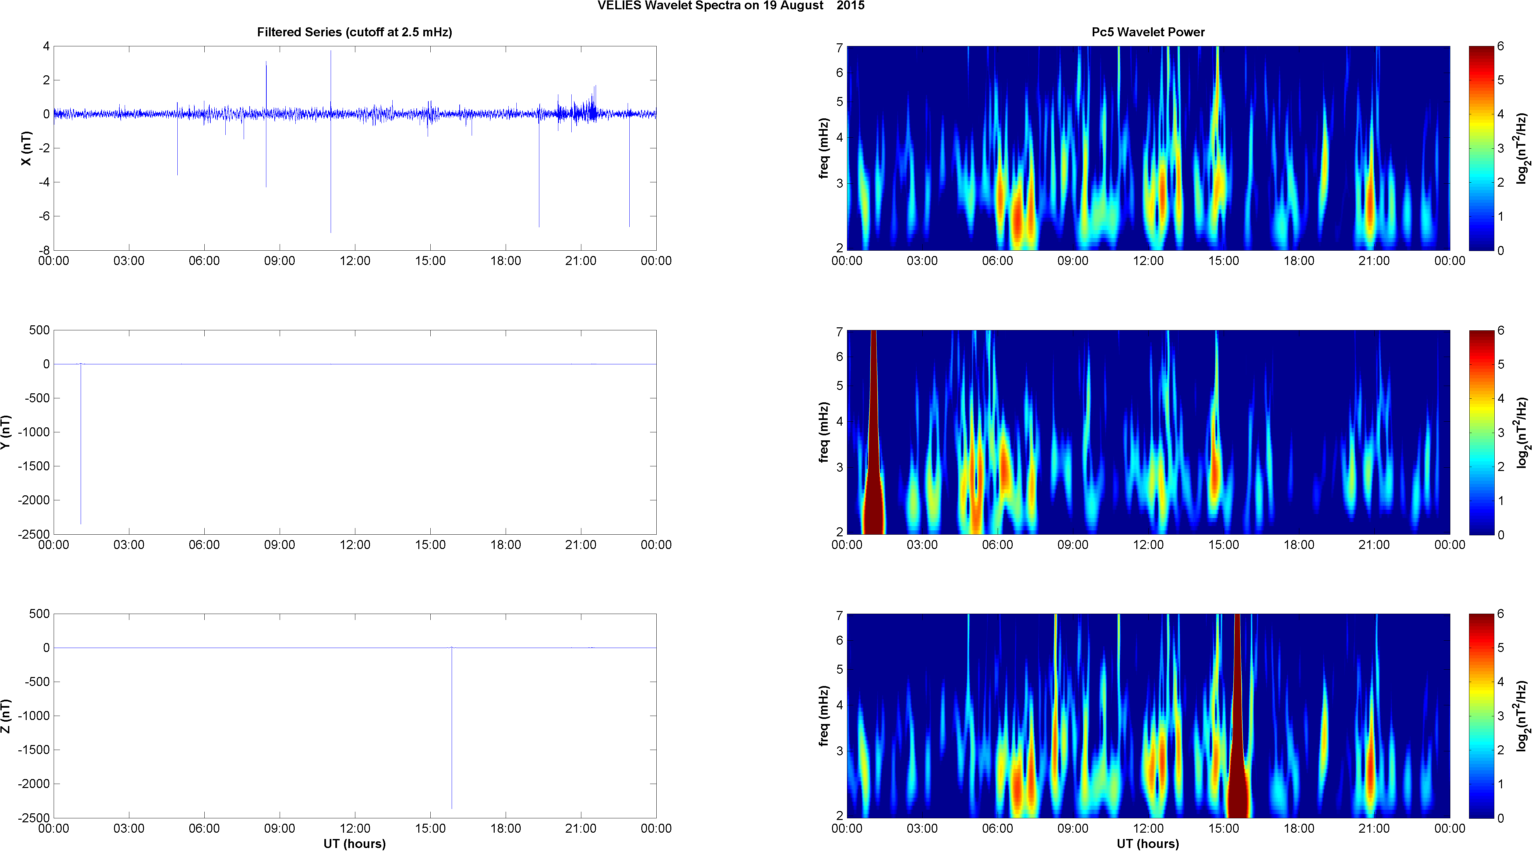Click the '6' value atop the top colorbar
The height and width of the screenshot is (851, 1532).
click(1501, 46)
